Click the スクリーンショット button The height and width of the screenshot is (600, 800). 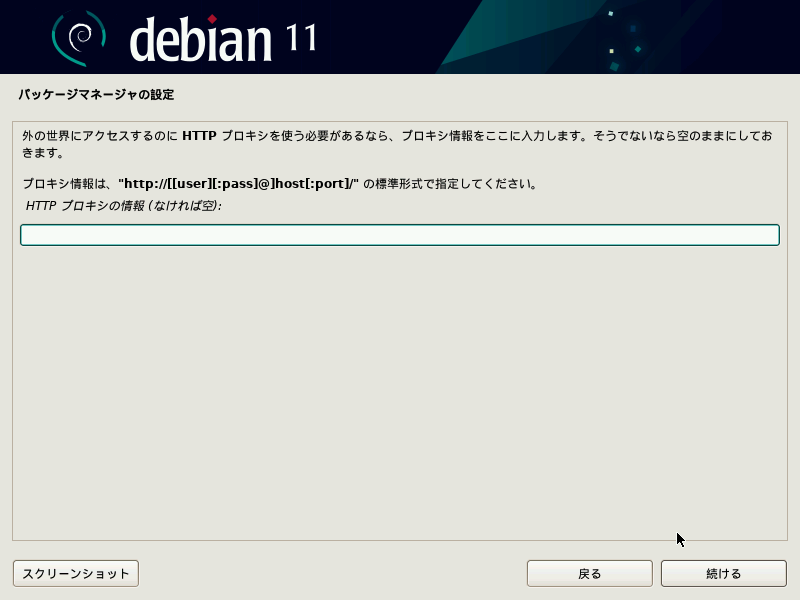(x=76, y=573)
